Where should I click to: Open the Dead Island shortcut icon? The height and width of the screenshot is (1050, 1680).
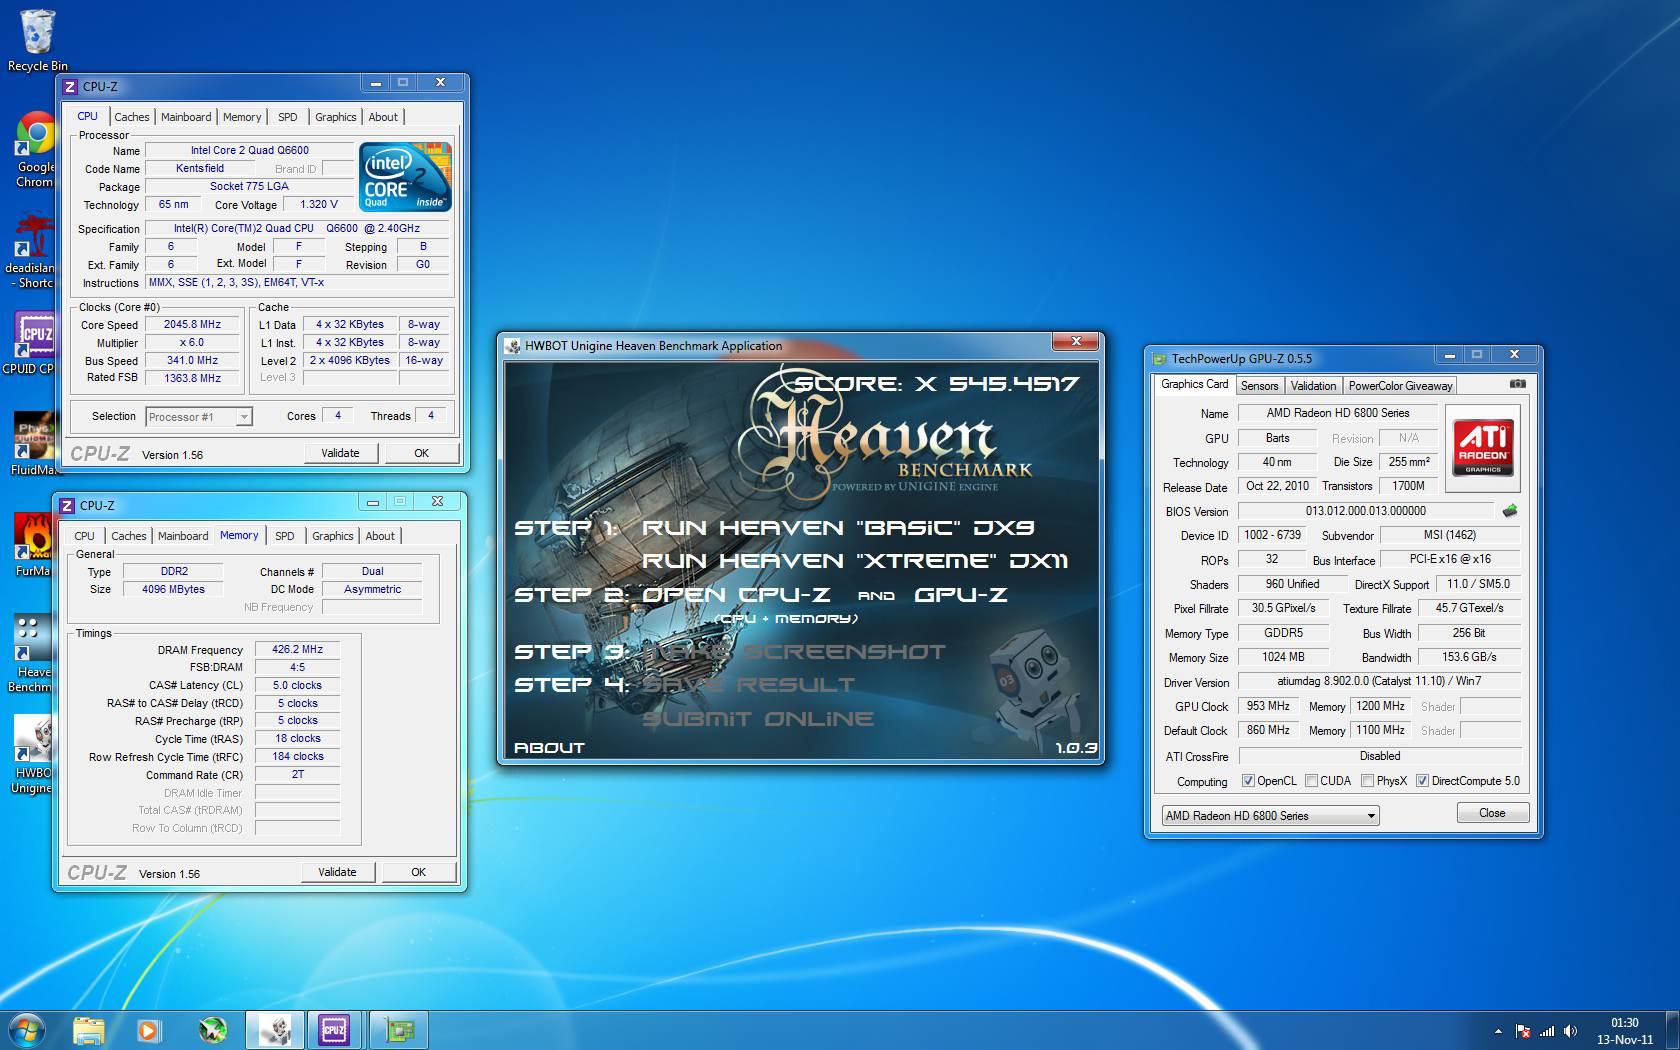(x=32, y=250)
